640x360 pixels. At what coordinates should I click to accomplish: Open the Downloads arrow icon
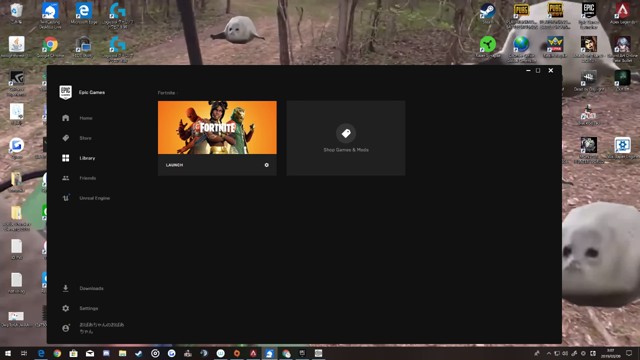tap(66, 288)
